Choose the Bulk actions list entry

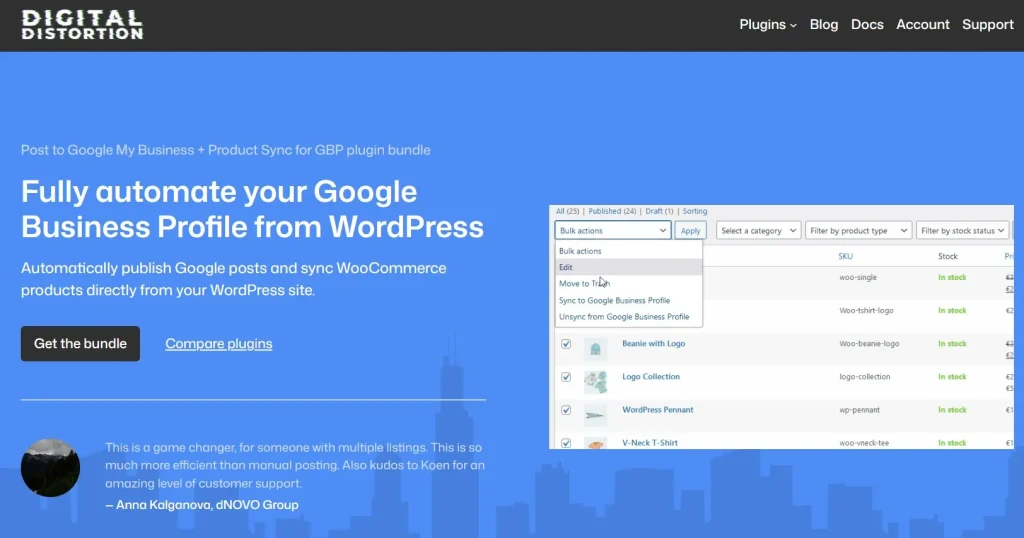pos(629,251)
